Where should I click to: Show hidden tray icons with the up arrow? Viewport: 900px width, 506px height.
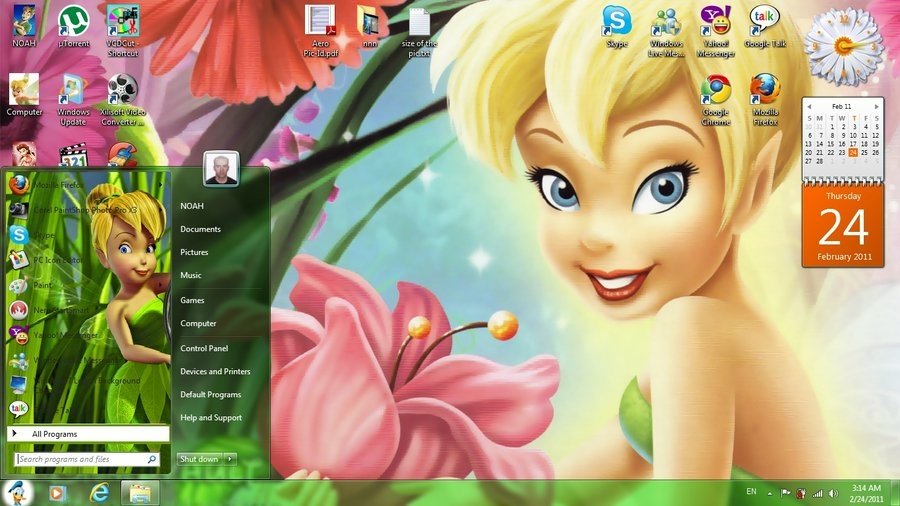tap(770, 493)
